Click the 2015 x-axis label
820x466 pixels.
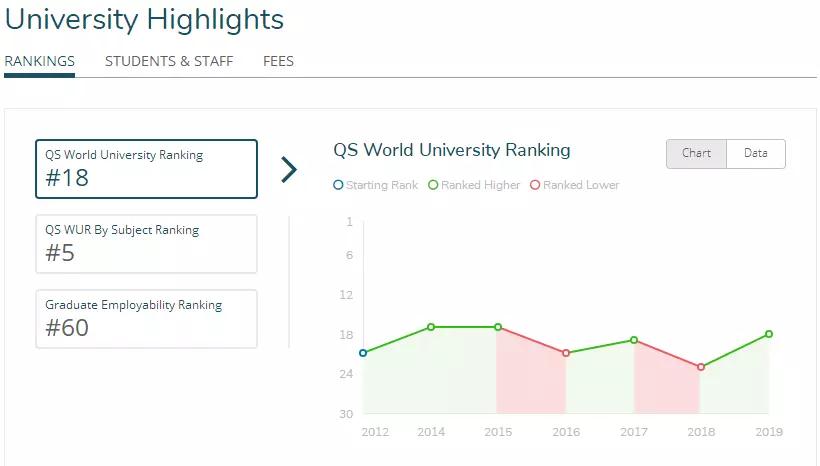click(x=498, y=432)
